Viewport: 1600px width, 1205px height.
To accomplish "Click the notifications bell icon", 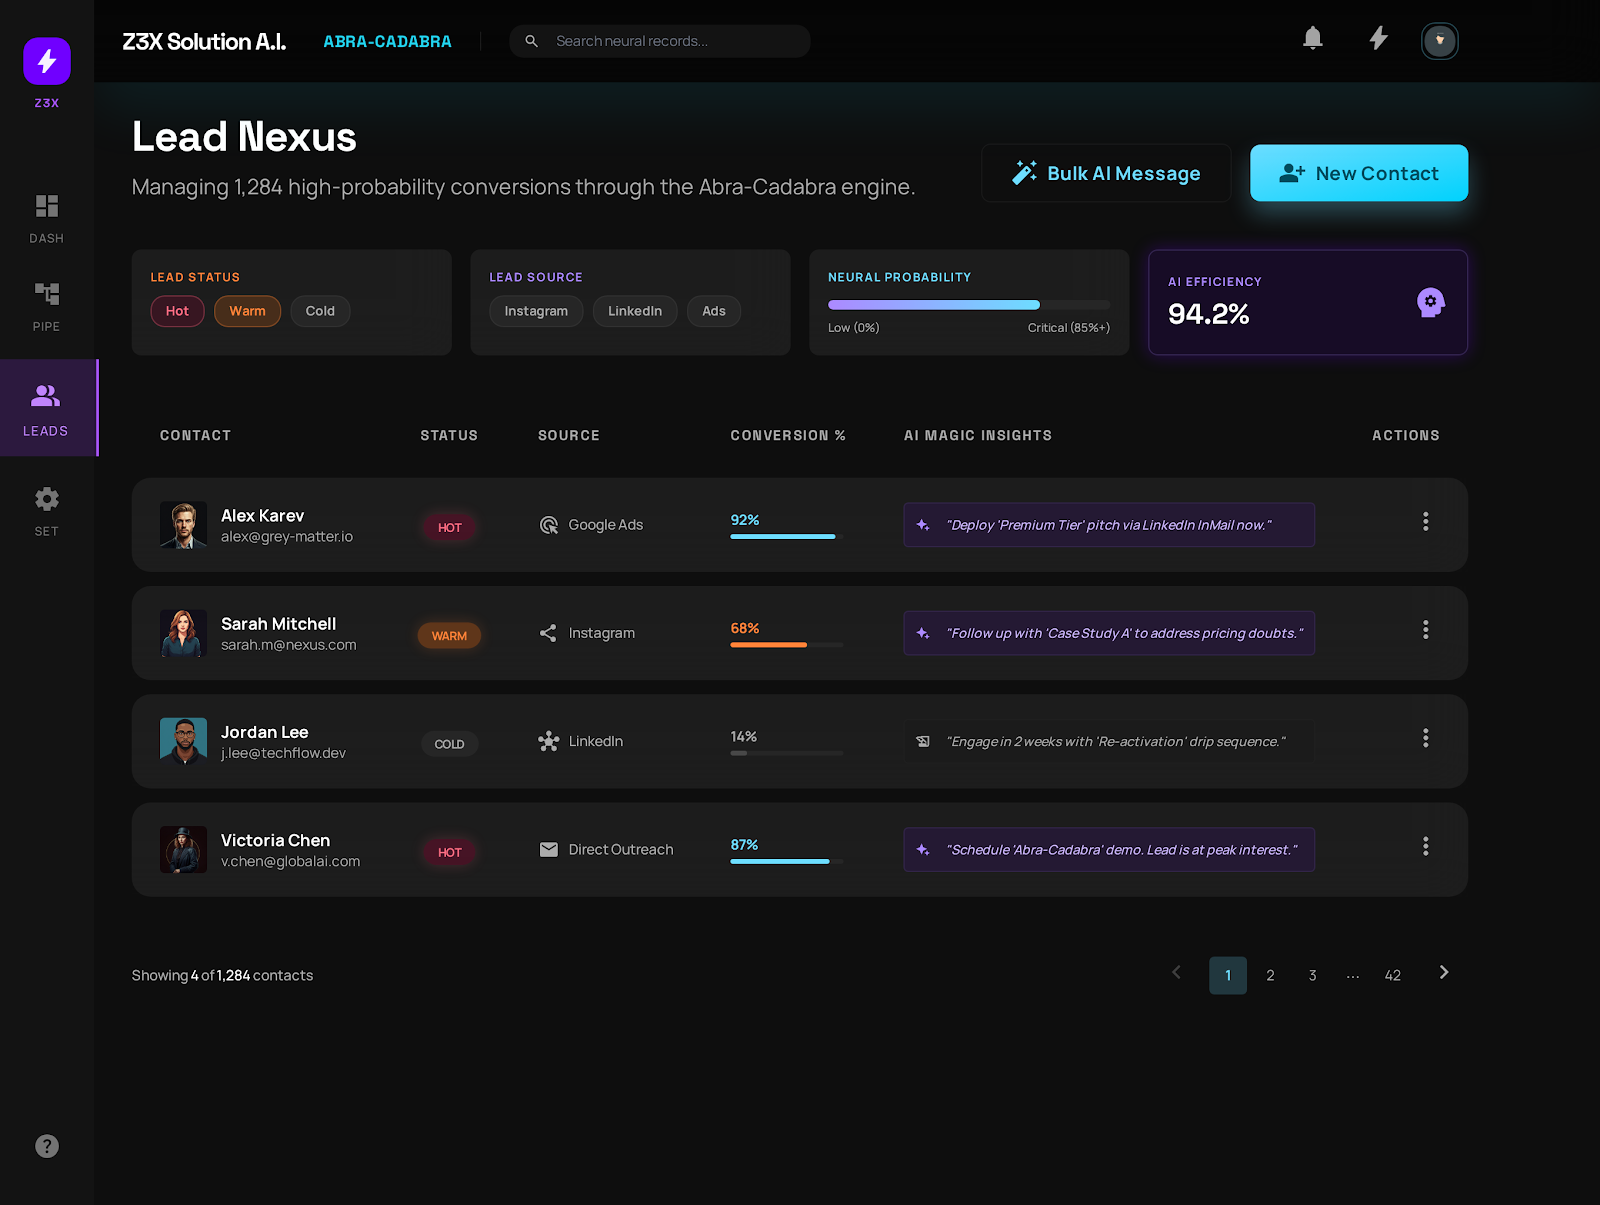I will 1312,39.
